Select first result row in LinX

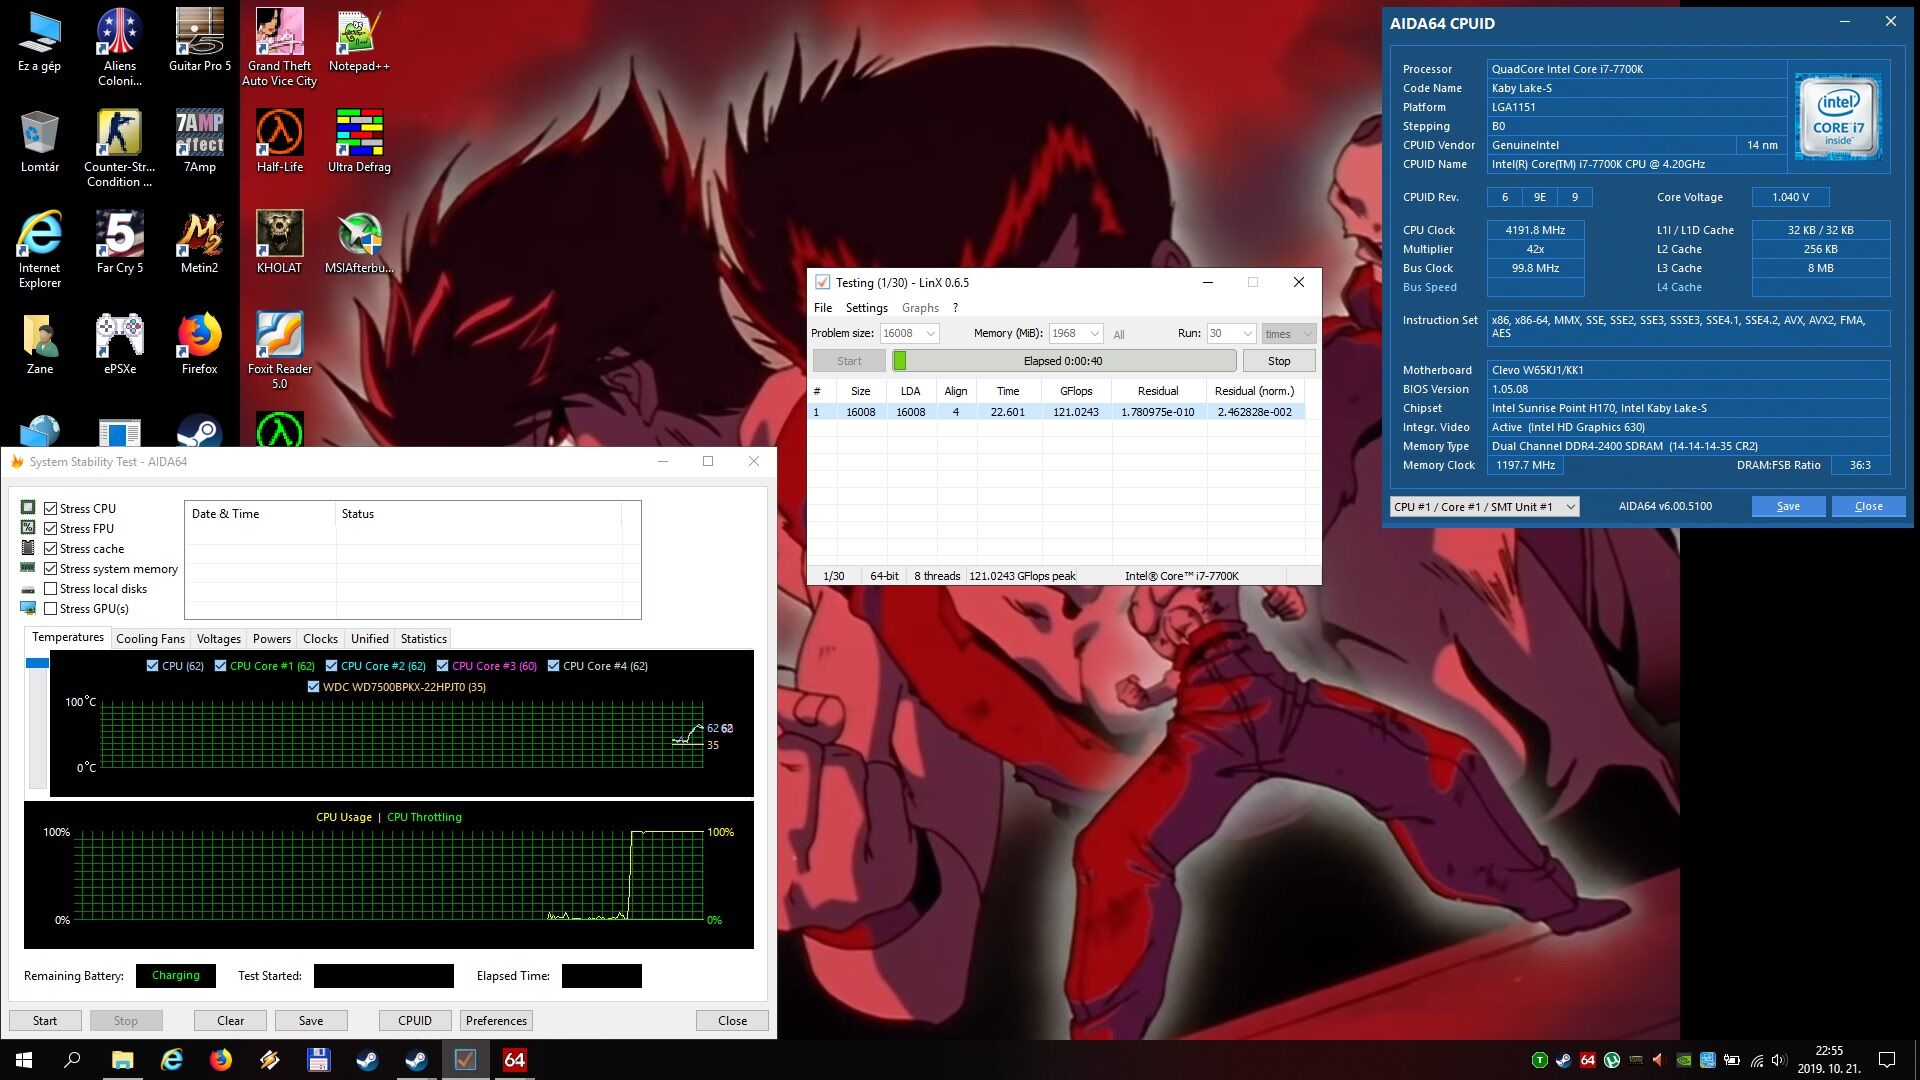coord(1056,412)
